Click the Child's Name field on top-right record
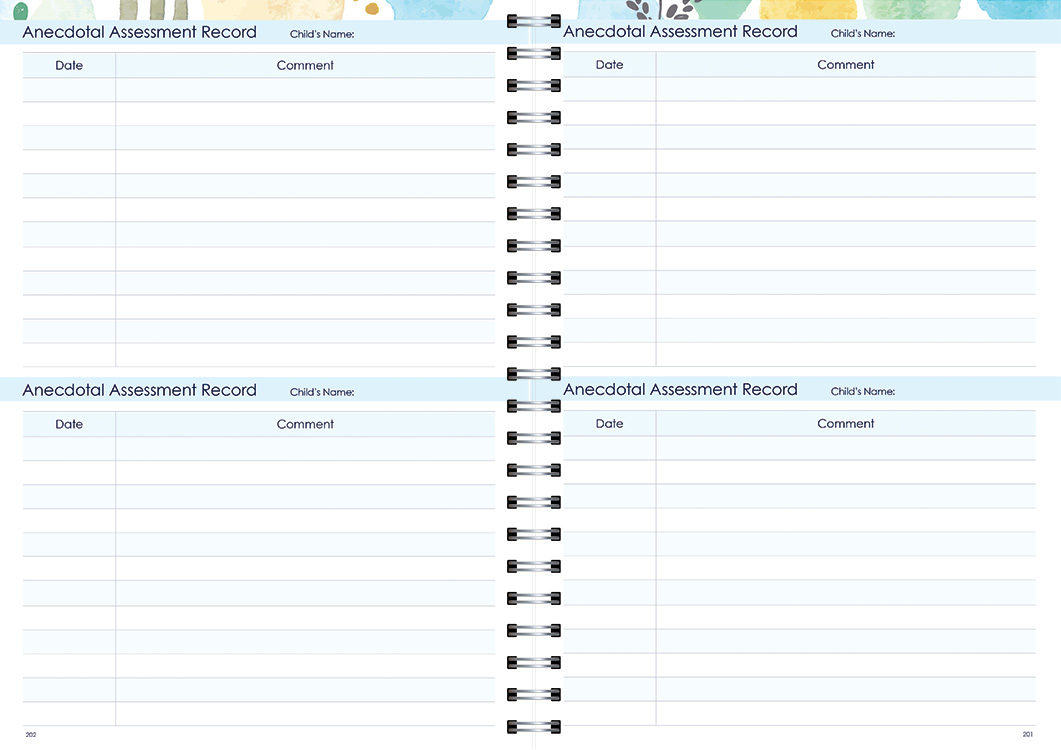This screenshot has height=750, width=1061. 862,33
